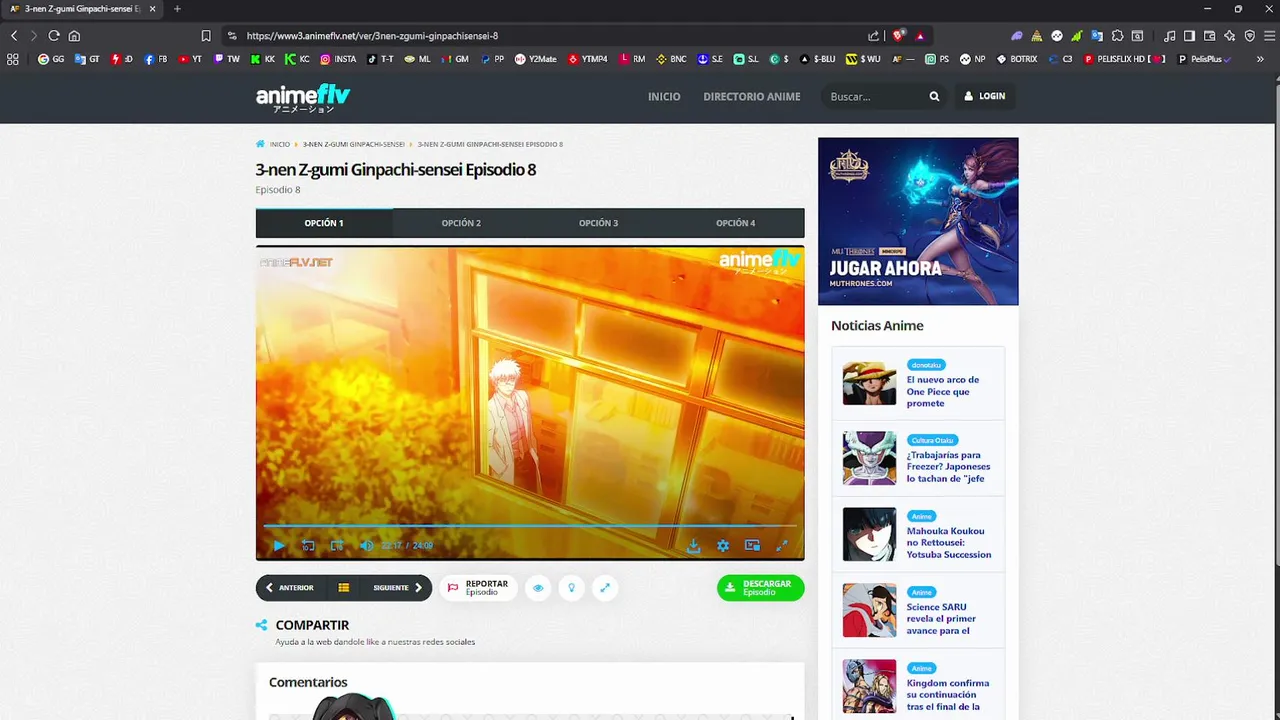The width and height of the screenshot is (1280, 720).
Task: Rewind the video ten seconds
Action: [x=308, y=546]
